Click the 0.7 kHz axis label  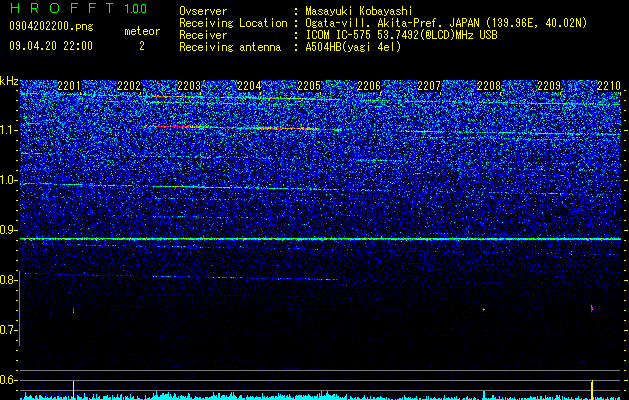(8, 330)
